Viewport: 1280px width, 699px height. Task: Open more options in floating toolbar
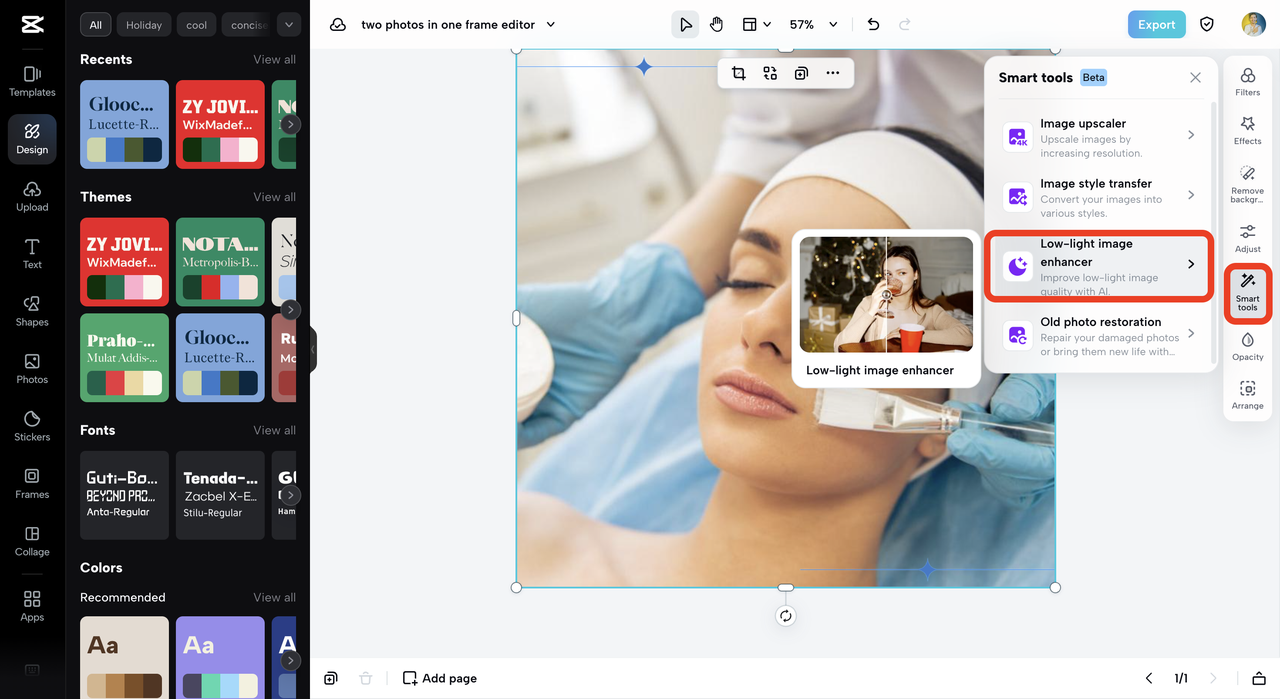[x=833, y=73]
